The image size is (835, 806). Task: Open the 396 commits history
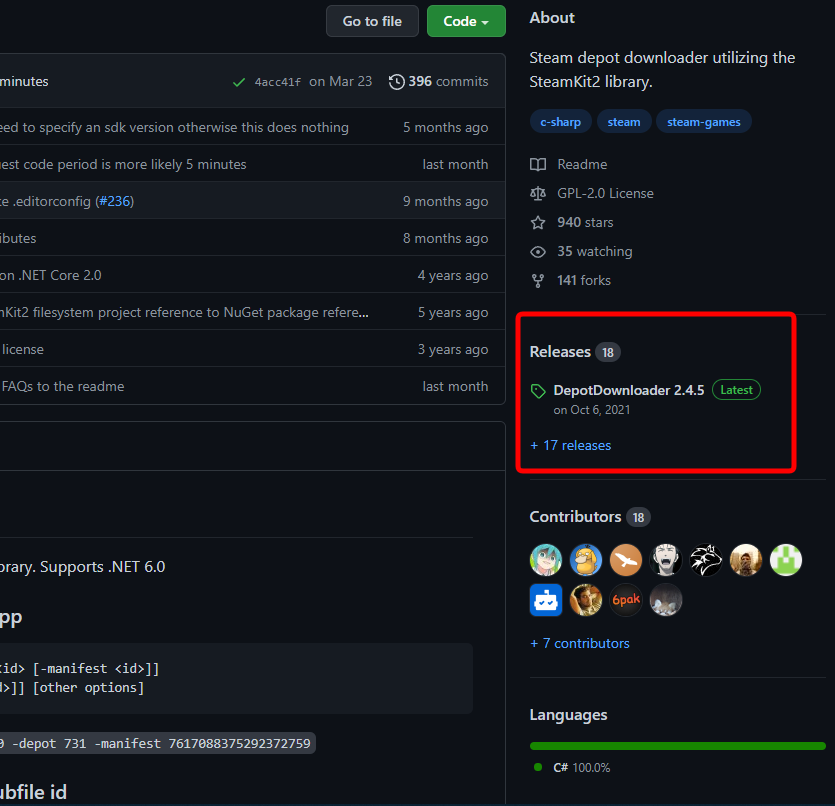coord(438,82)
